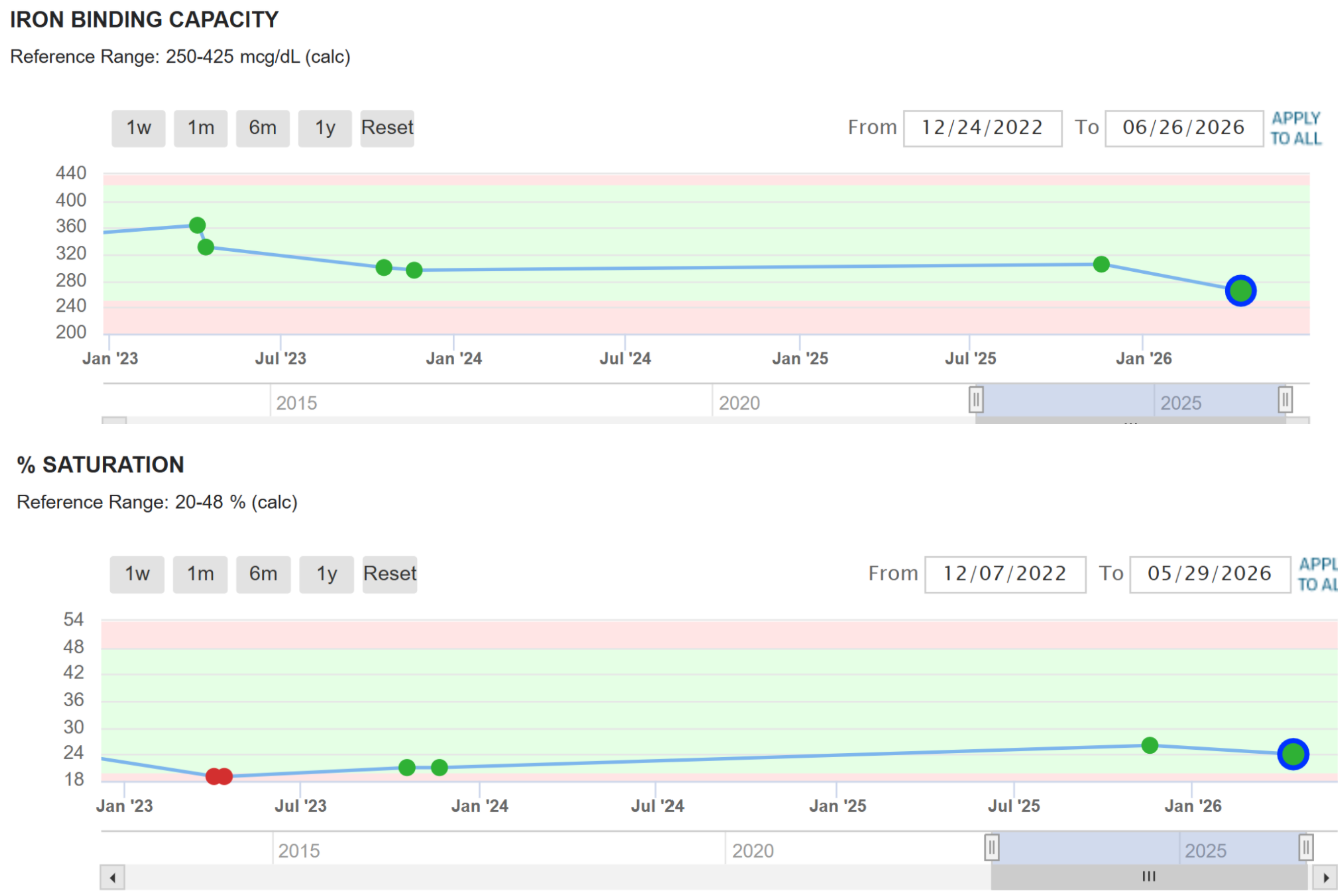This screenshot has height=896, width=1338.
Task: Select 1w range for % Saturation chart
Action: 138,574
